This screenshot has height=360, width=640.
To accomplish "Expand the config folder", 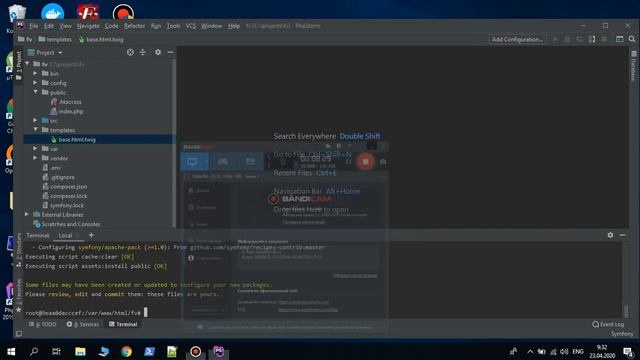I will (35, 83).
